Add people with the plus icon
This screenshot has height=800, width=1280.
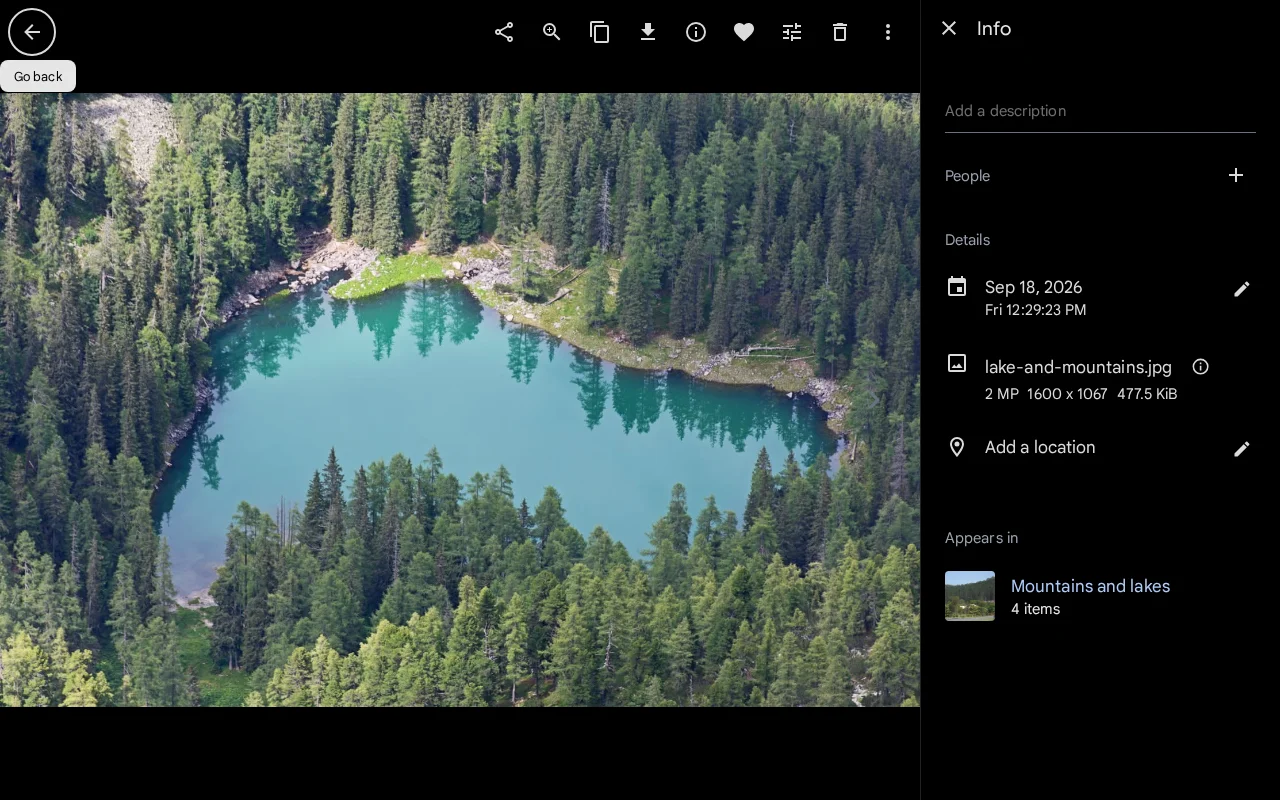point(1236,176)
